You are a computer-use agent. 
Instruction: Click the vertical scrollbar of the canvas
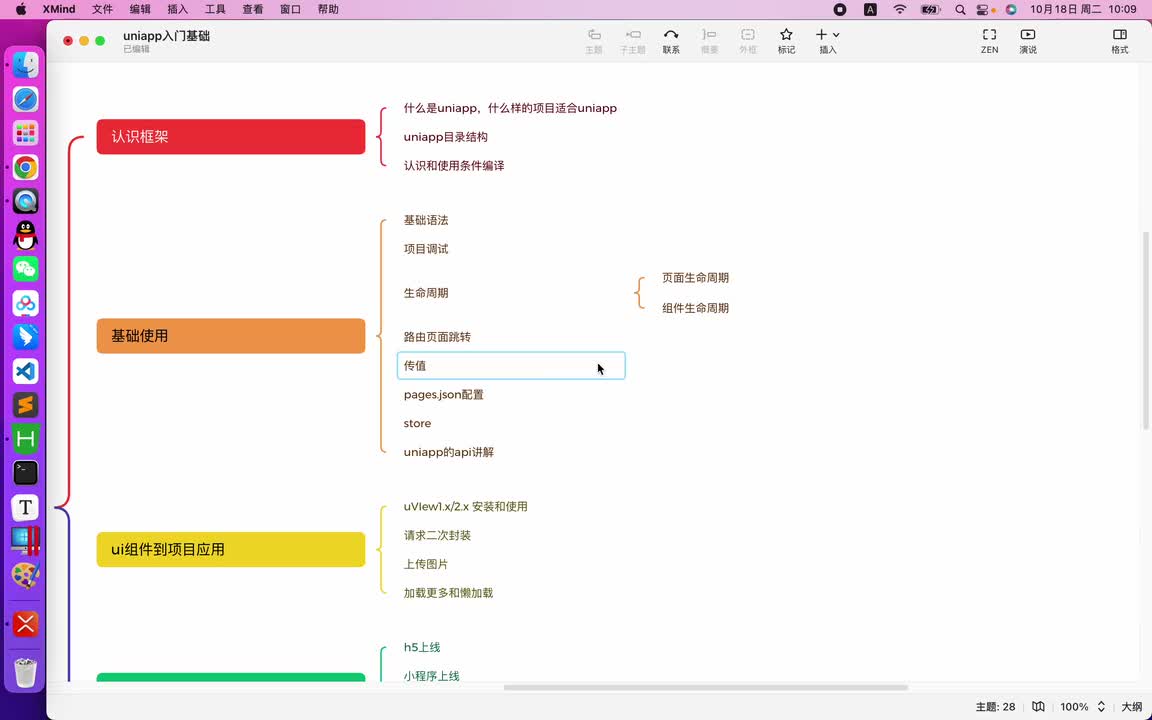[1146, 331]
